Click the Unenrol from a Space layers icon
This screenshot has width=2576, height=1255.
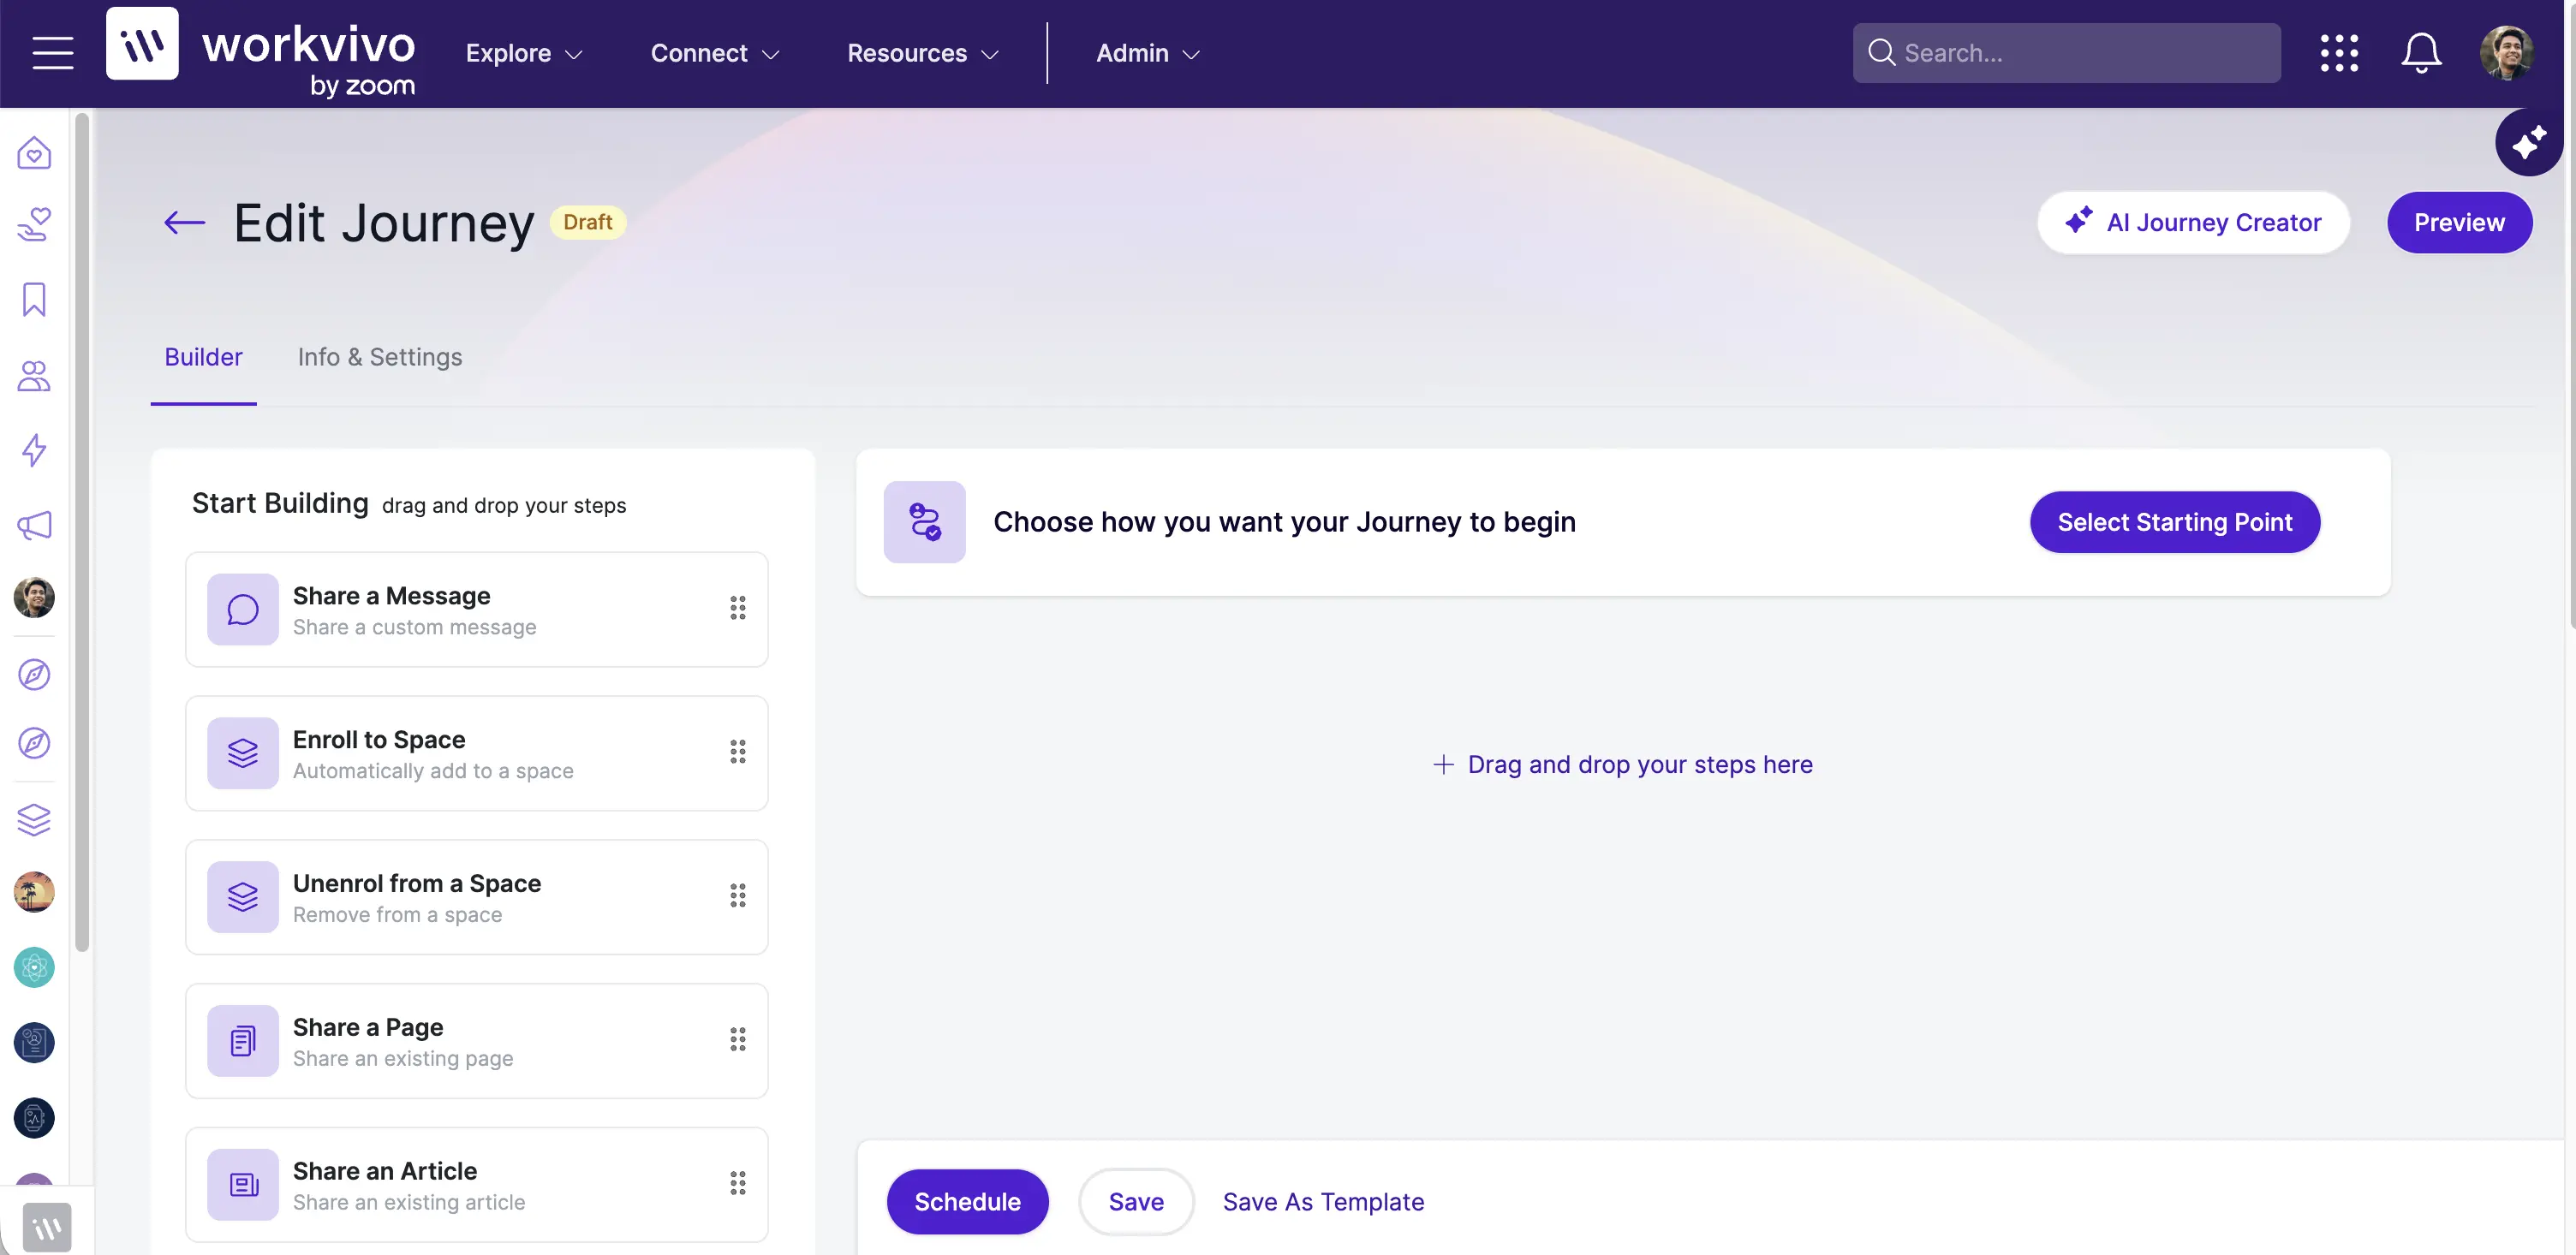coord(243,897)
